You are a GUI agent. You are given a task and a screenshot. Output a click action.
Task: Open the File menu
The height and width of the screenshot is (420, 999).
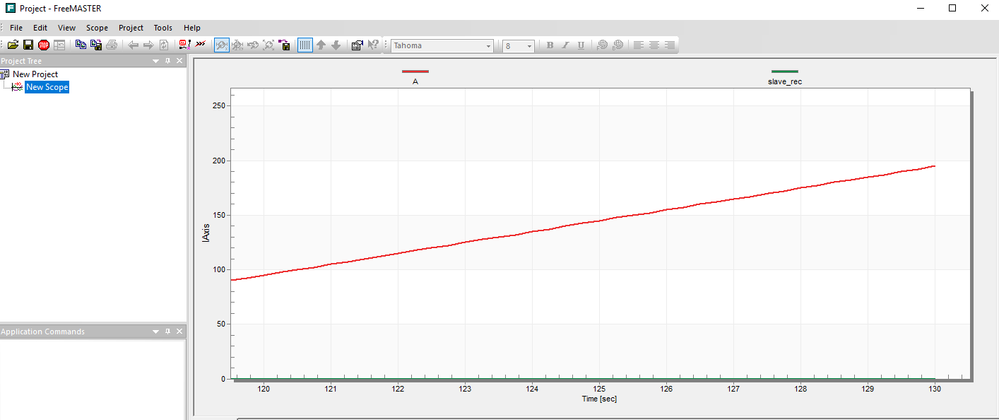coord(16,28)
